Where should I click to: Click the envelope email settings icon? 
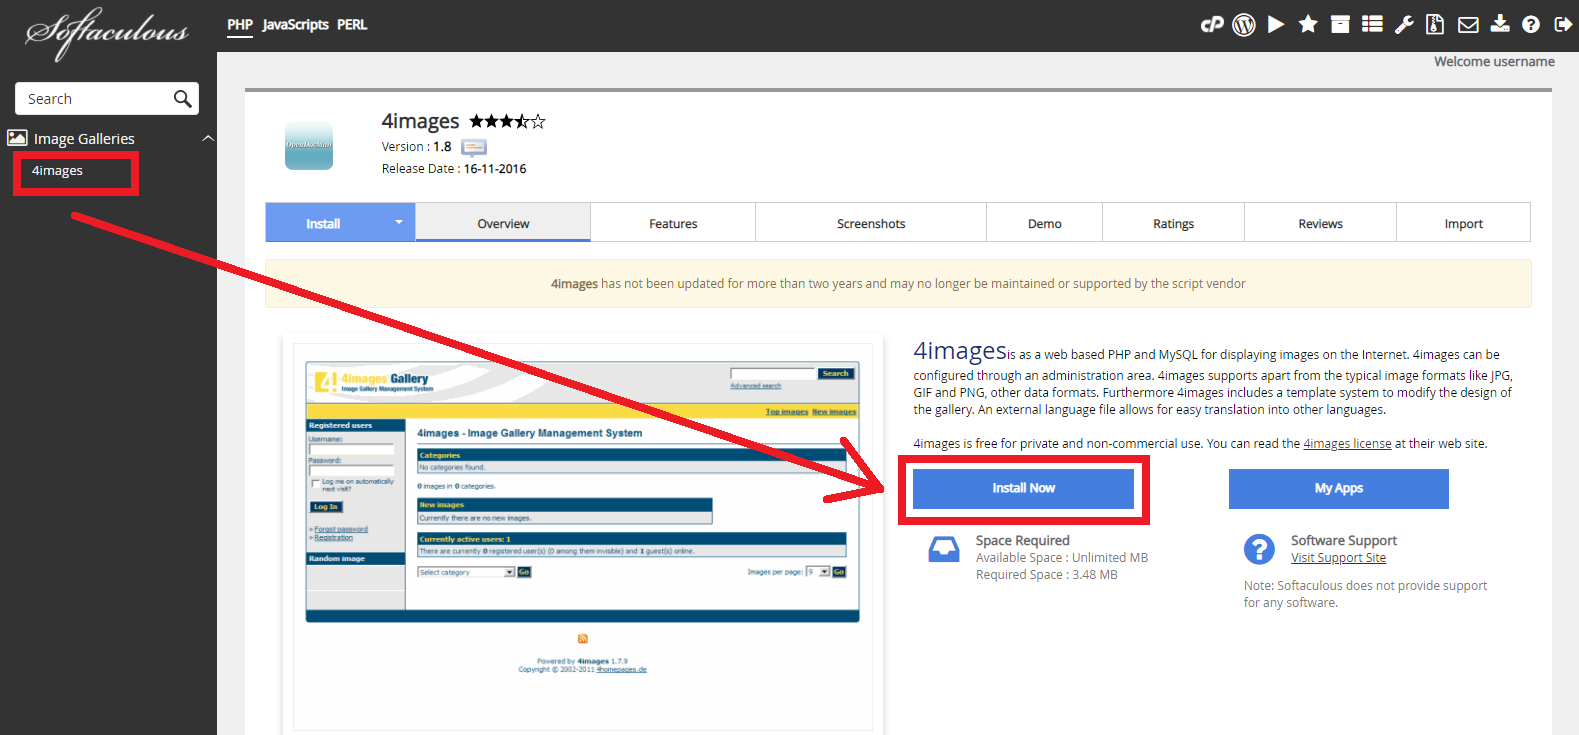pyautogui.click(x=1468, y=25)
